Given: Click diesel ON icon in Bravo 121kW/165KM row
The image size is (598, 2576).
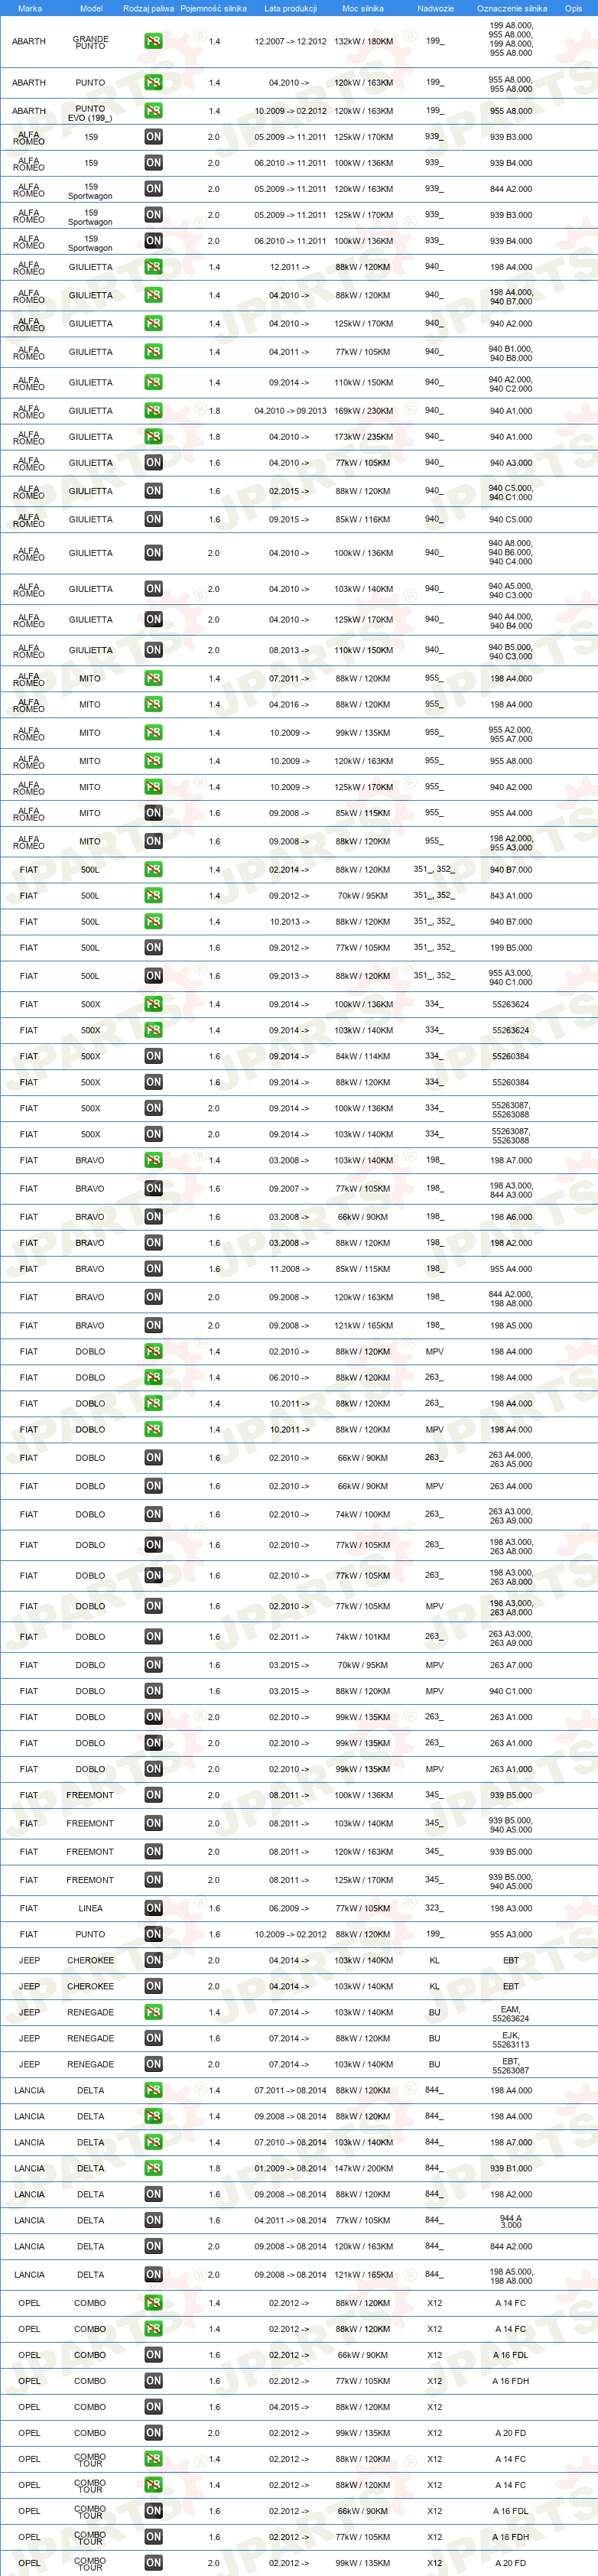Looking at the screenshot, I should 153,1325.
